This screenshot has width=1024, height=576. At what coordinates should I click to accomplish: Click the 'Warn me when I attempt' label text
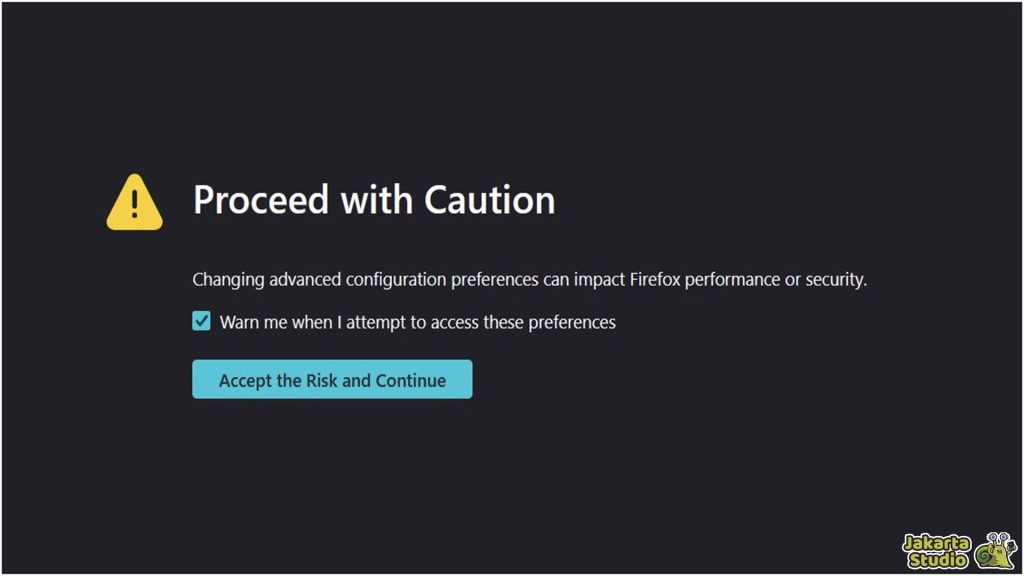[x=417, y=322]
